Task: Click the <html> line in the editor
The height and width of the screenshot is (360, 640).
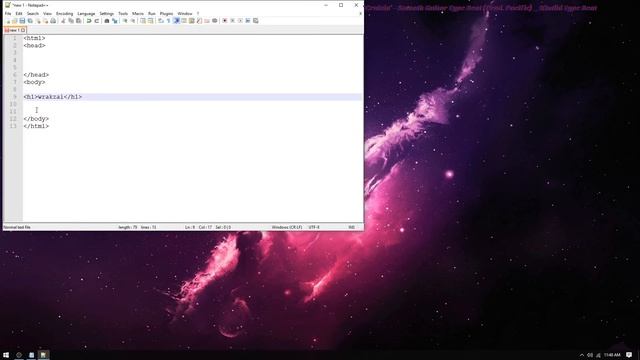Action: pos(34,38)
